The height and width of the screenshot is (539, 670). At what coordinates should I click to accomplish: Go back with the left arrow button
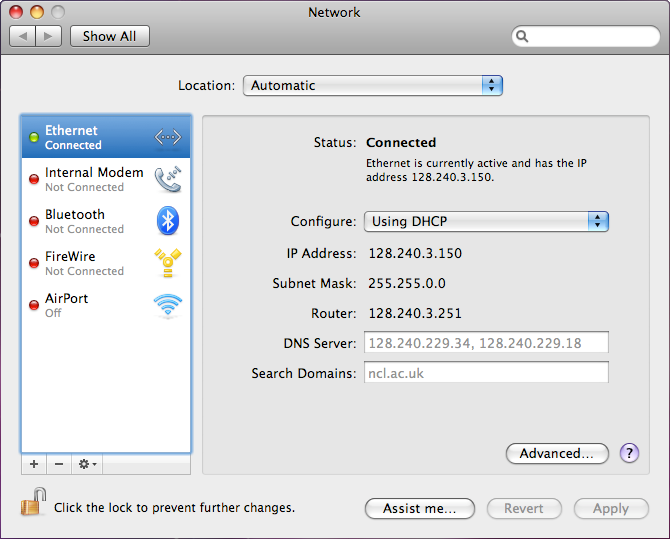[23, 36]
